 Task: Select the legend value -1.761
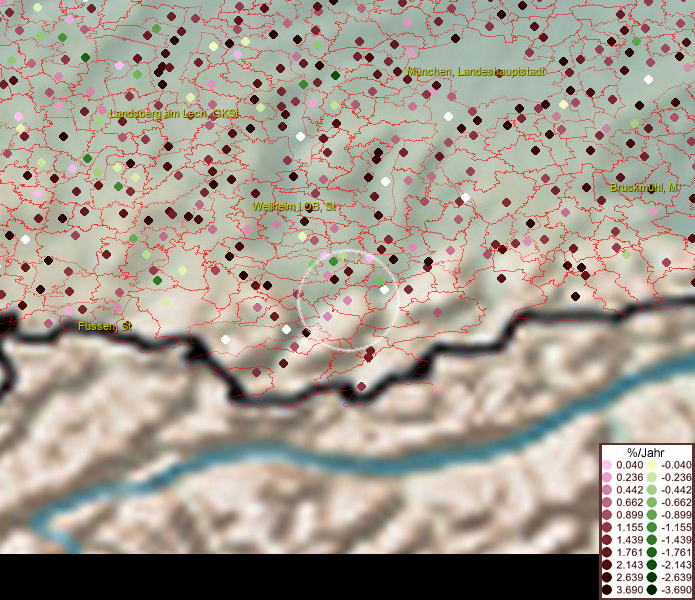click(676, 553)
